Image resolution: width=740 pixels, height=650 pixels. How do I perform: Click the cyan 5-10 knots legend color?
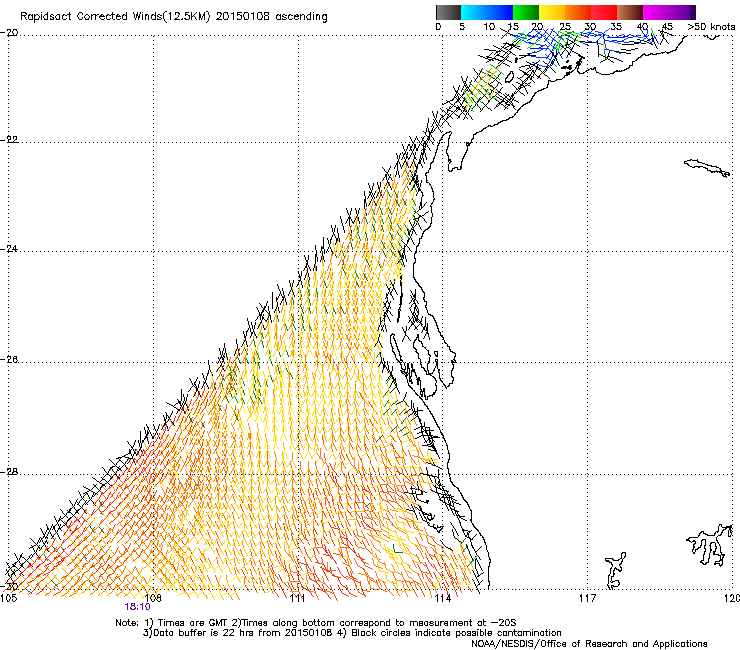pyautogui.click(x=474, y=12)
